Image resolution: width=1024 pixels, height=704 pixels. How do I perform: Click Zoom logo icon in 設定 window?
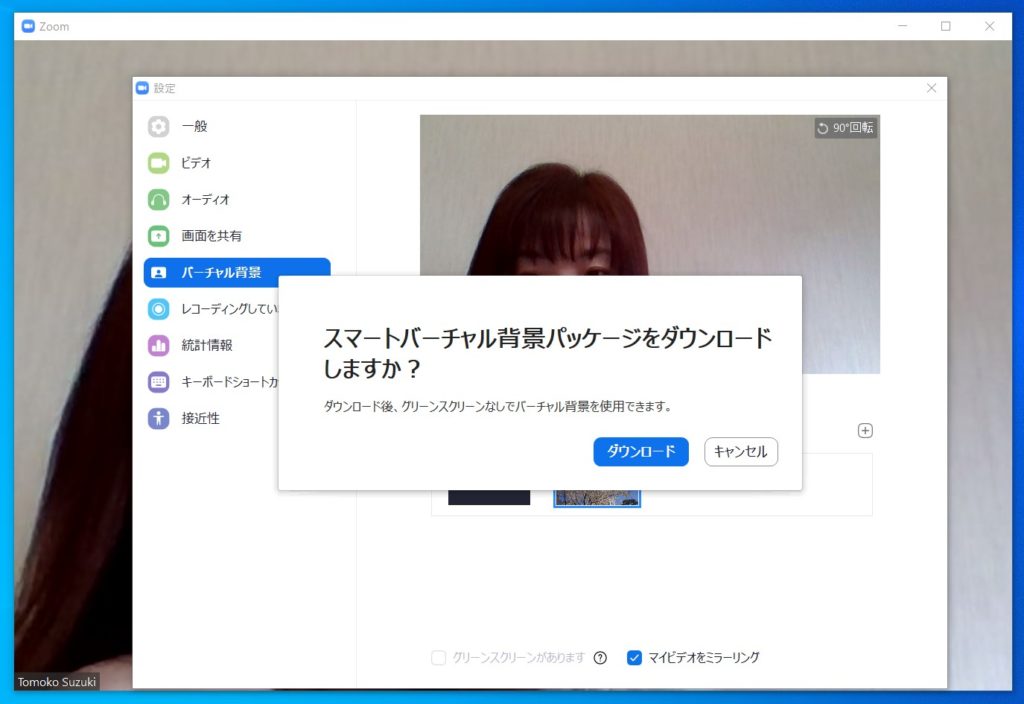tap(142, 88)
